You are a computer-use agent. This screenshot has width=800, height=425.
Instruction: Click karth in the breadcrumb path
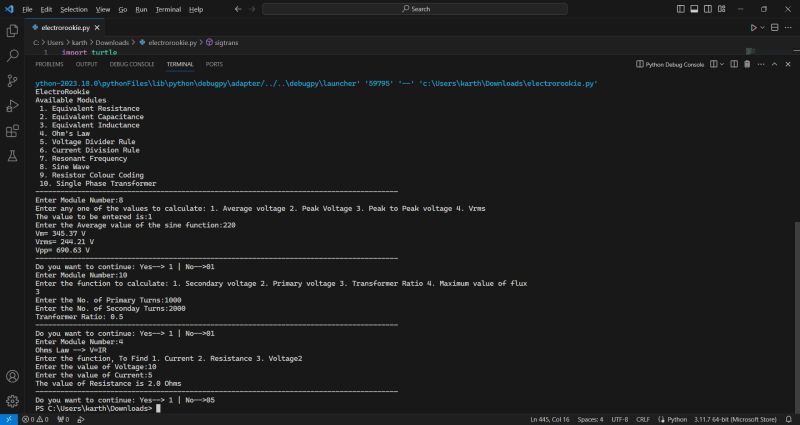pos(79,43)
